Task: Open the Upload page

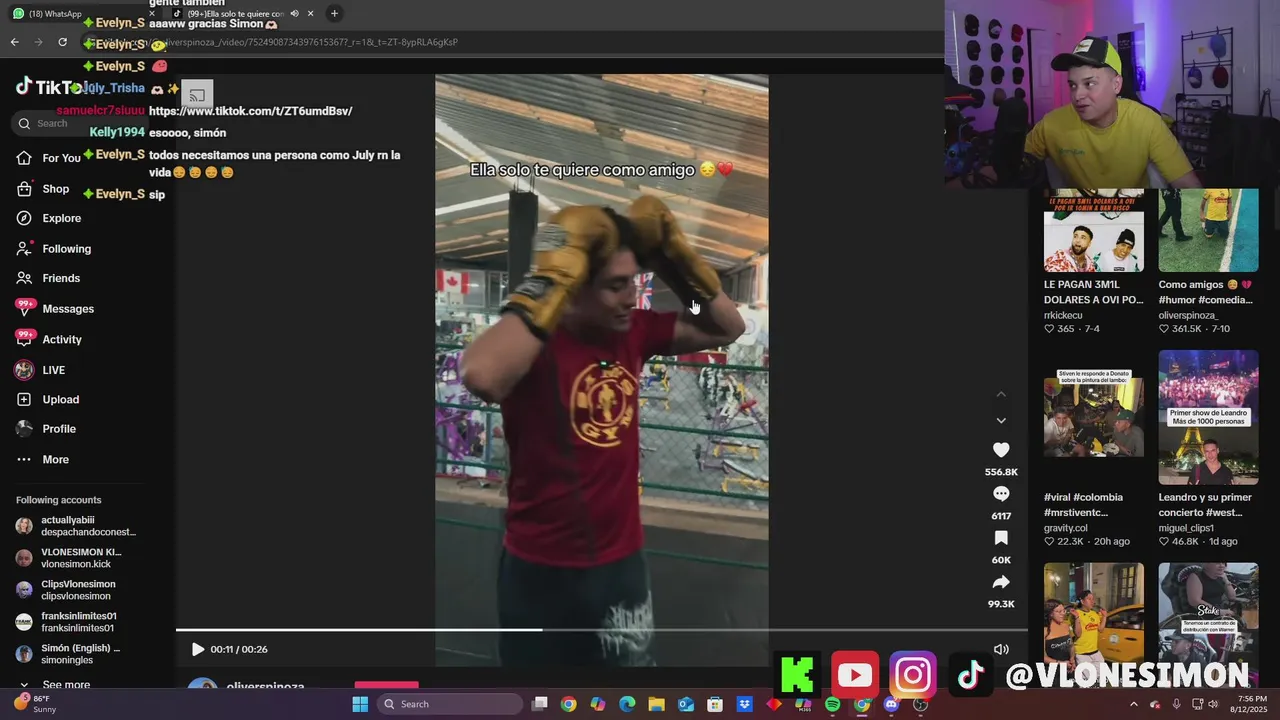Action: [x=48, y=399]
